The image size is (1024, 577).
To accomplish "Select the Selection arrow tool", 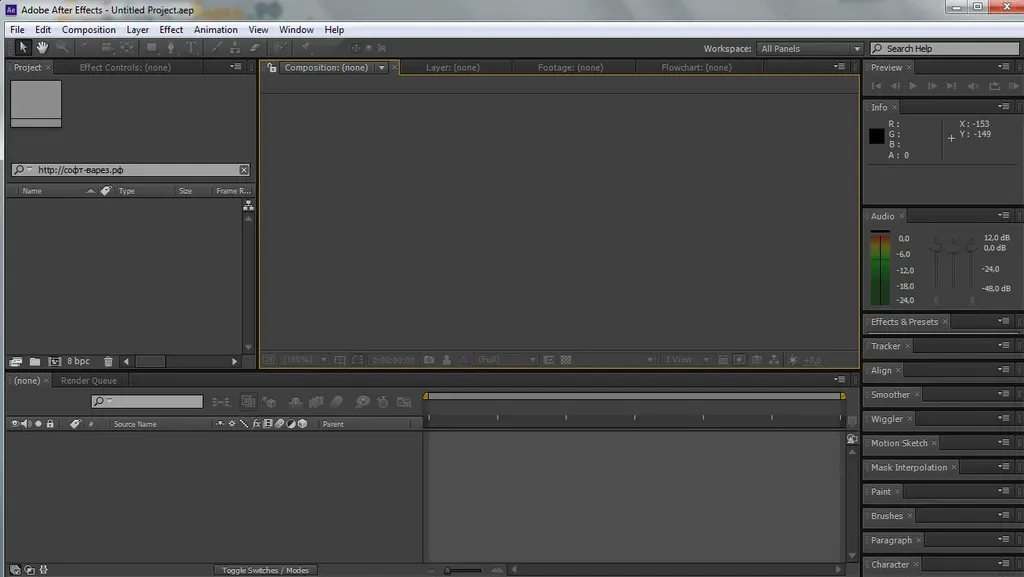I will tap(23, 47).
